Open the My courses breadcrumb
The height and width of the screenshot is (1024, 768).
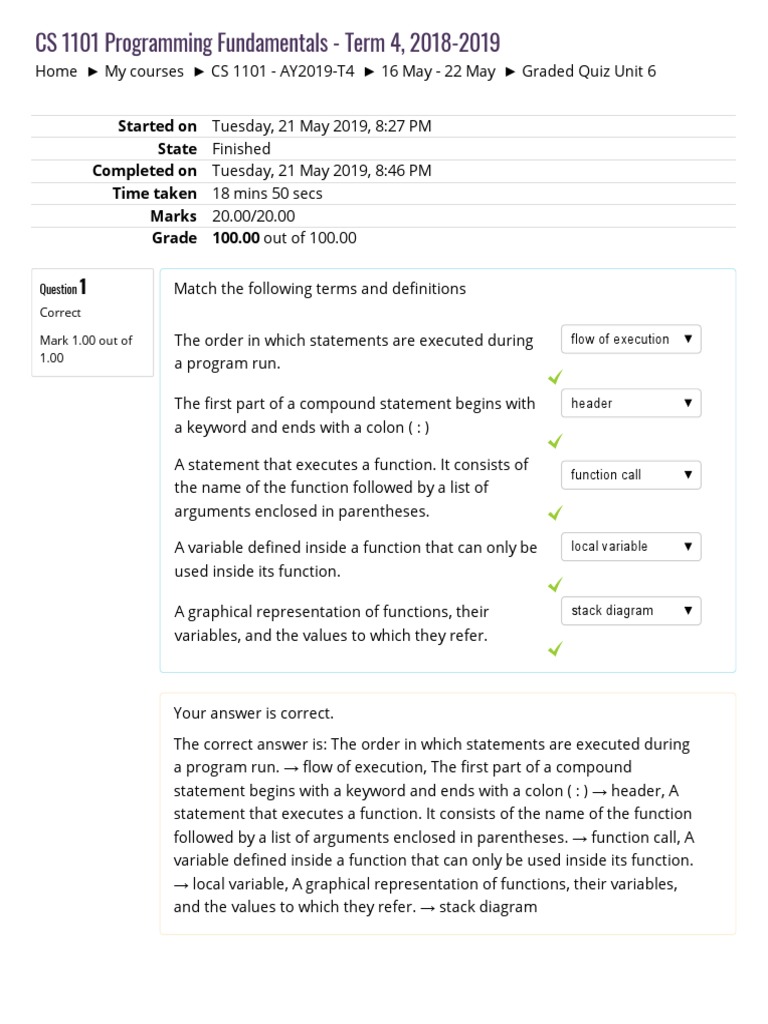(x=144, y=71)
